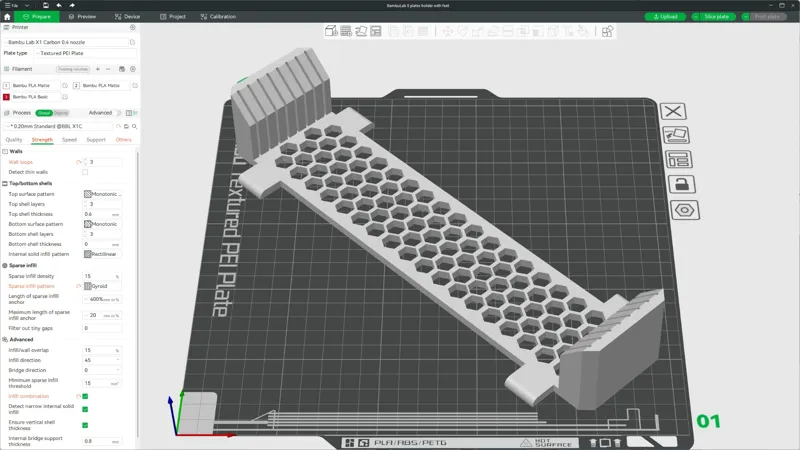Uncheck Detect narrow internal solid infill
Viewport: 800px width, 450px height.
pos(85,409)
